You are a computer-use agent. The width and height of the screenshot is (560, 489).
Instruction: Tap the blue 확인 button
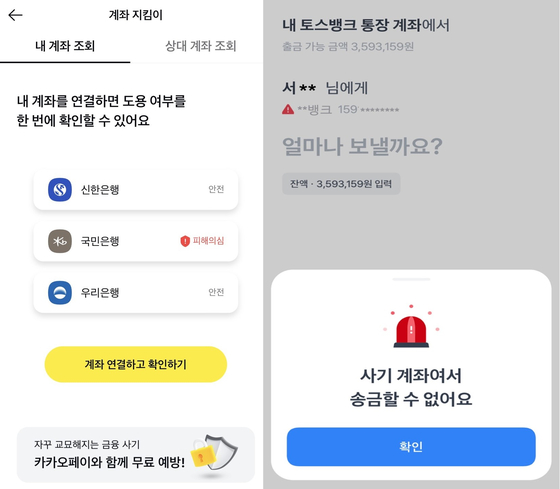(x=411, y=446)
